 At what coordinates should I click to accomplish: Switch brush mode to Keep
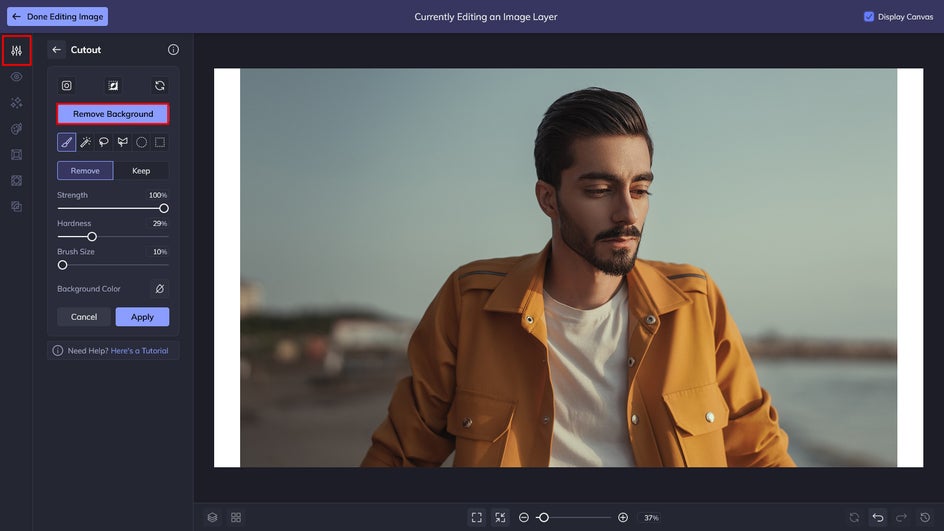tap(141, 171)
